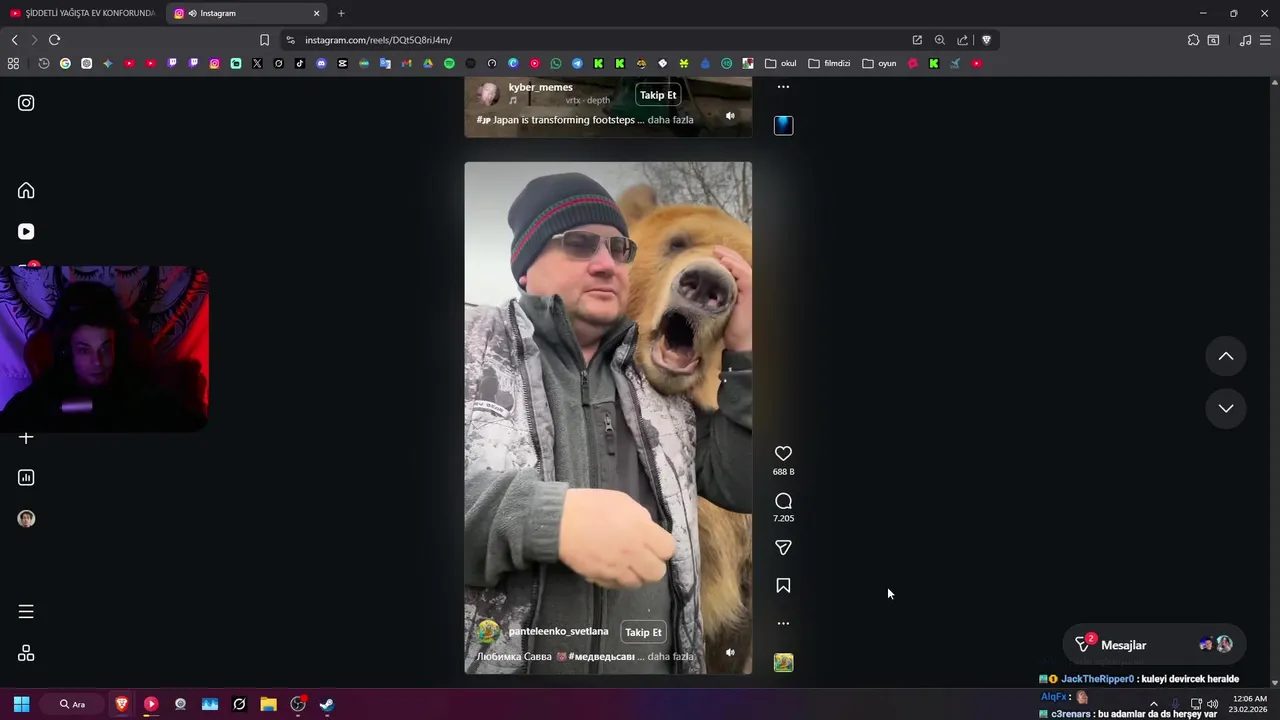Image resolution: width=1280 pixels, height=720 pixels.
Task: Open the X (Twitter) bookmark
Action: (x=257, y=63)
